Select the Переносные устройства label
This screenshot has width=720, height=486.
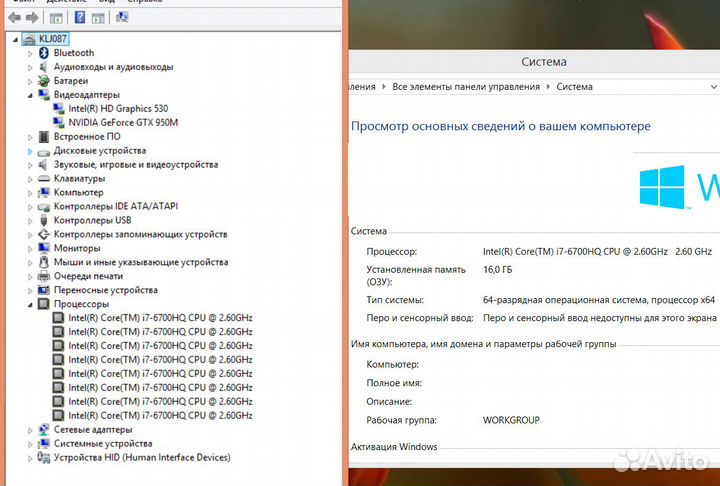click(x=106, y=290)
